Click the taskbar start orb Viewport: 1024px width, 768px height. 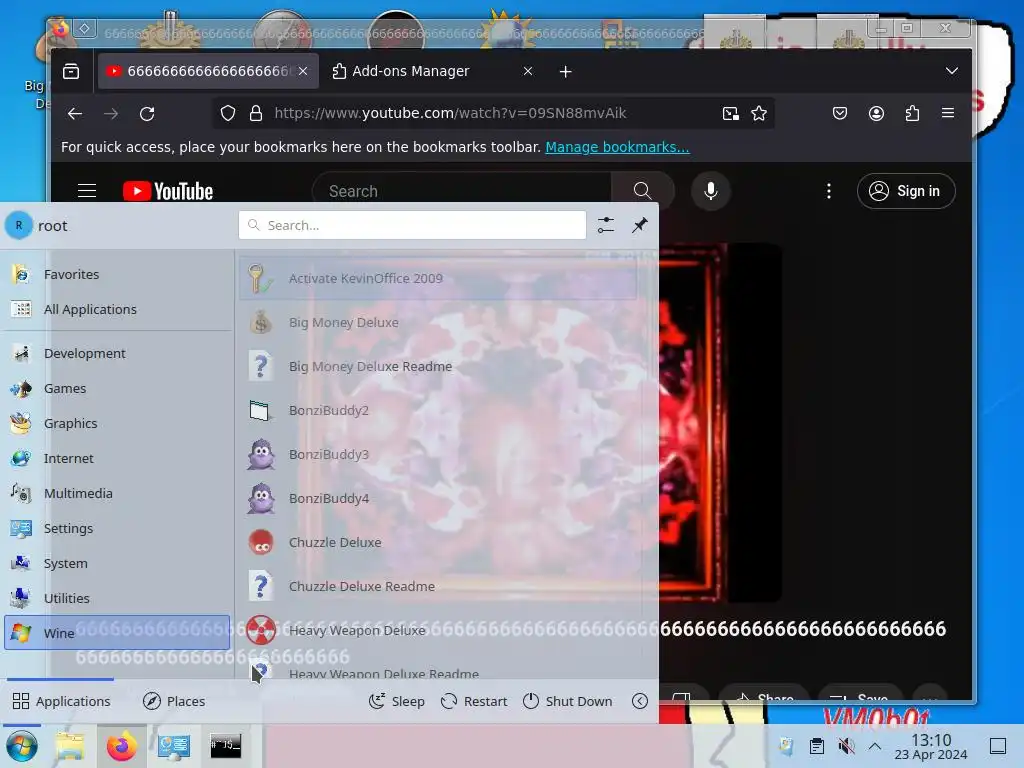[22, 746]
